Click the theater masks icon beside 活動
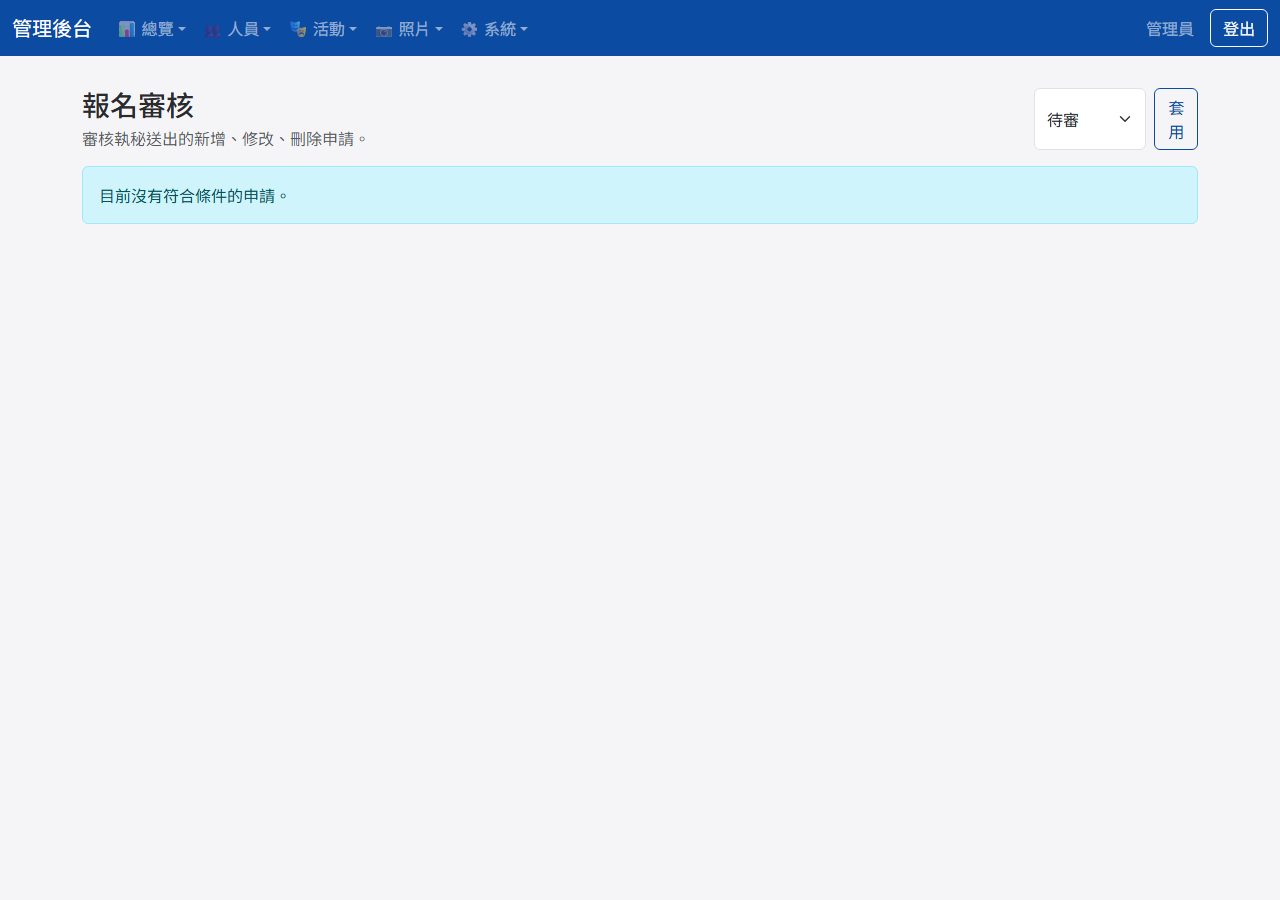The height and width of the screenshot is (900, 1280). [298, 29]
